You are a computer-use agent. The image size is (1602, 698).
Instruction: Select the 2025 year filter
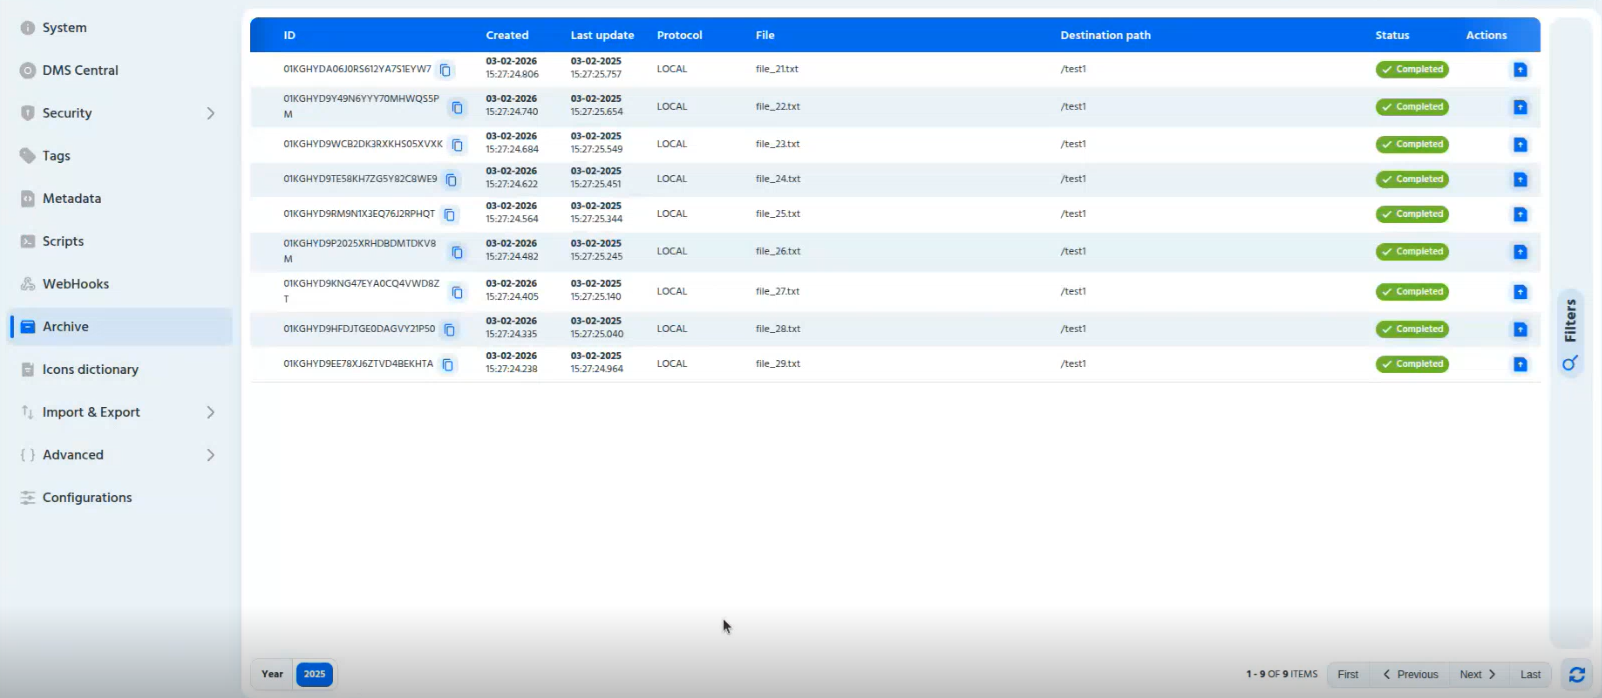pyautogui.click(x=314, y=674)
